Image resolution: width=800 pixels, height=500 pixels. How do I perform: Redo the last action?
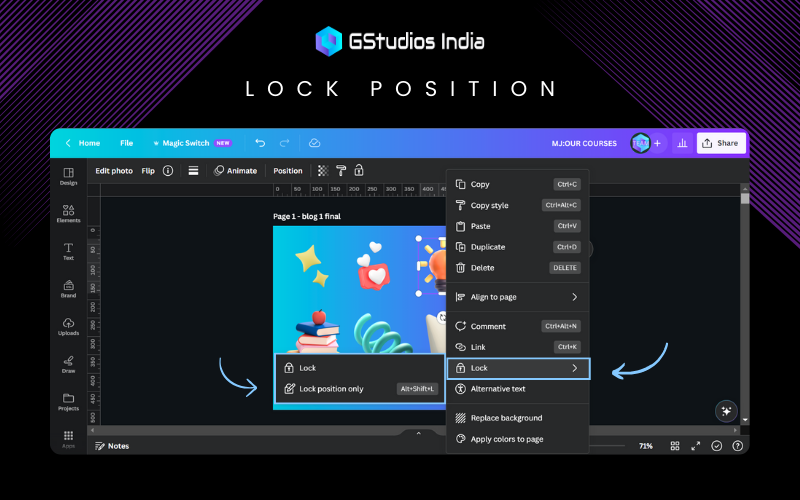[x=285, y=143]
